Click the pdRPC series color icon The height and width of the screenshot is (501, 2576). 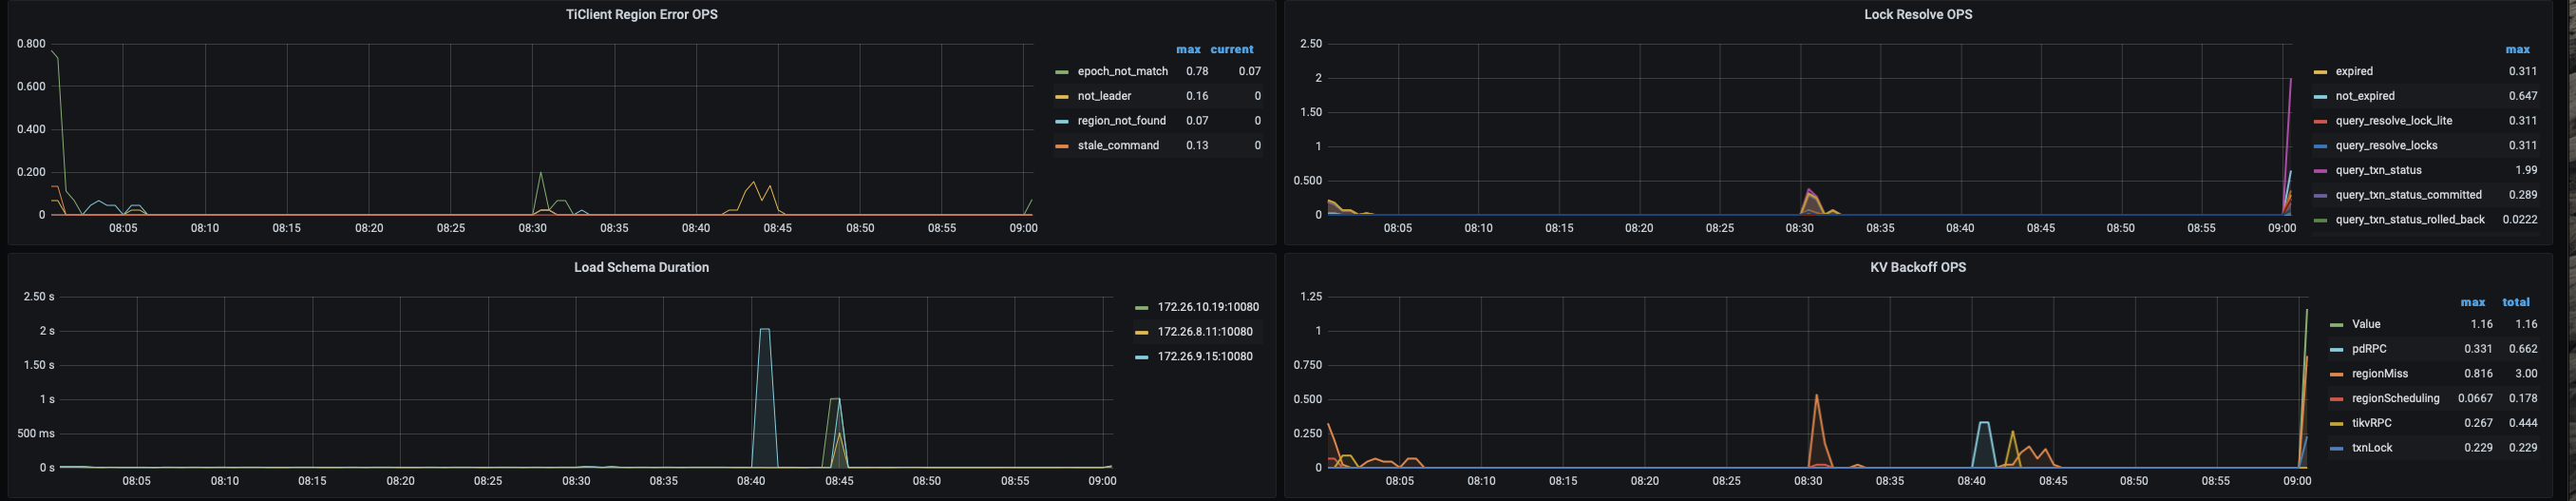coord(2337,350)
